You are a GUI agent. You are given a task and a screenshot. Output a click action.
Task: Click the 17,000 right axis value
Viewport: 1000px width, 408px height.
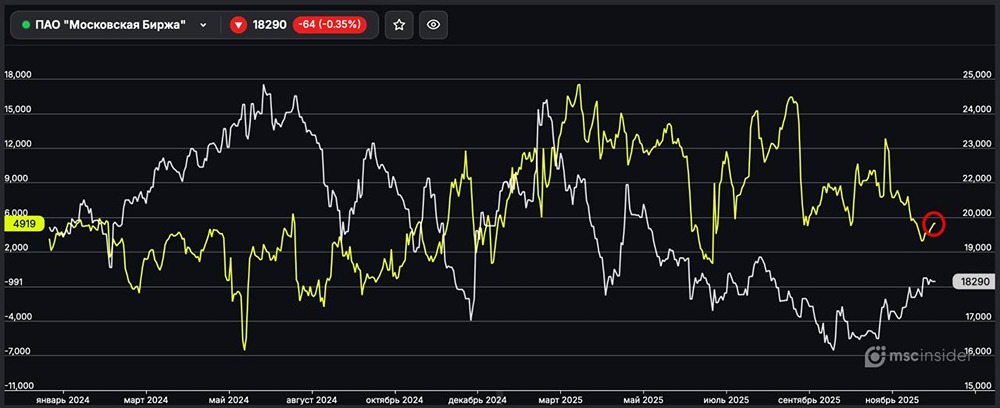[x=976, y=317]
